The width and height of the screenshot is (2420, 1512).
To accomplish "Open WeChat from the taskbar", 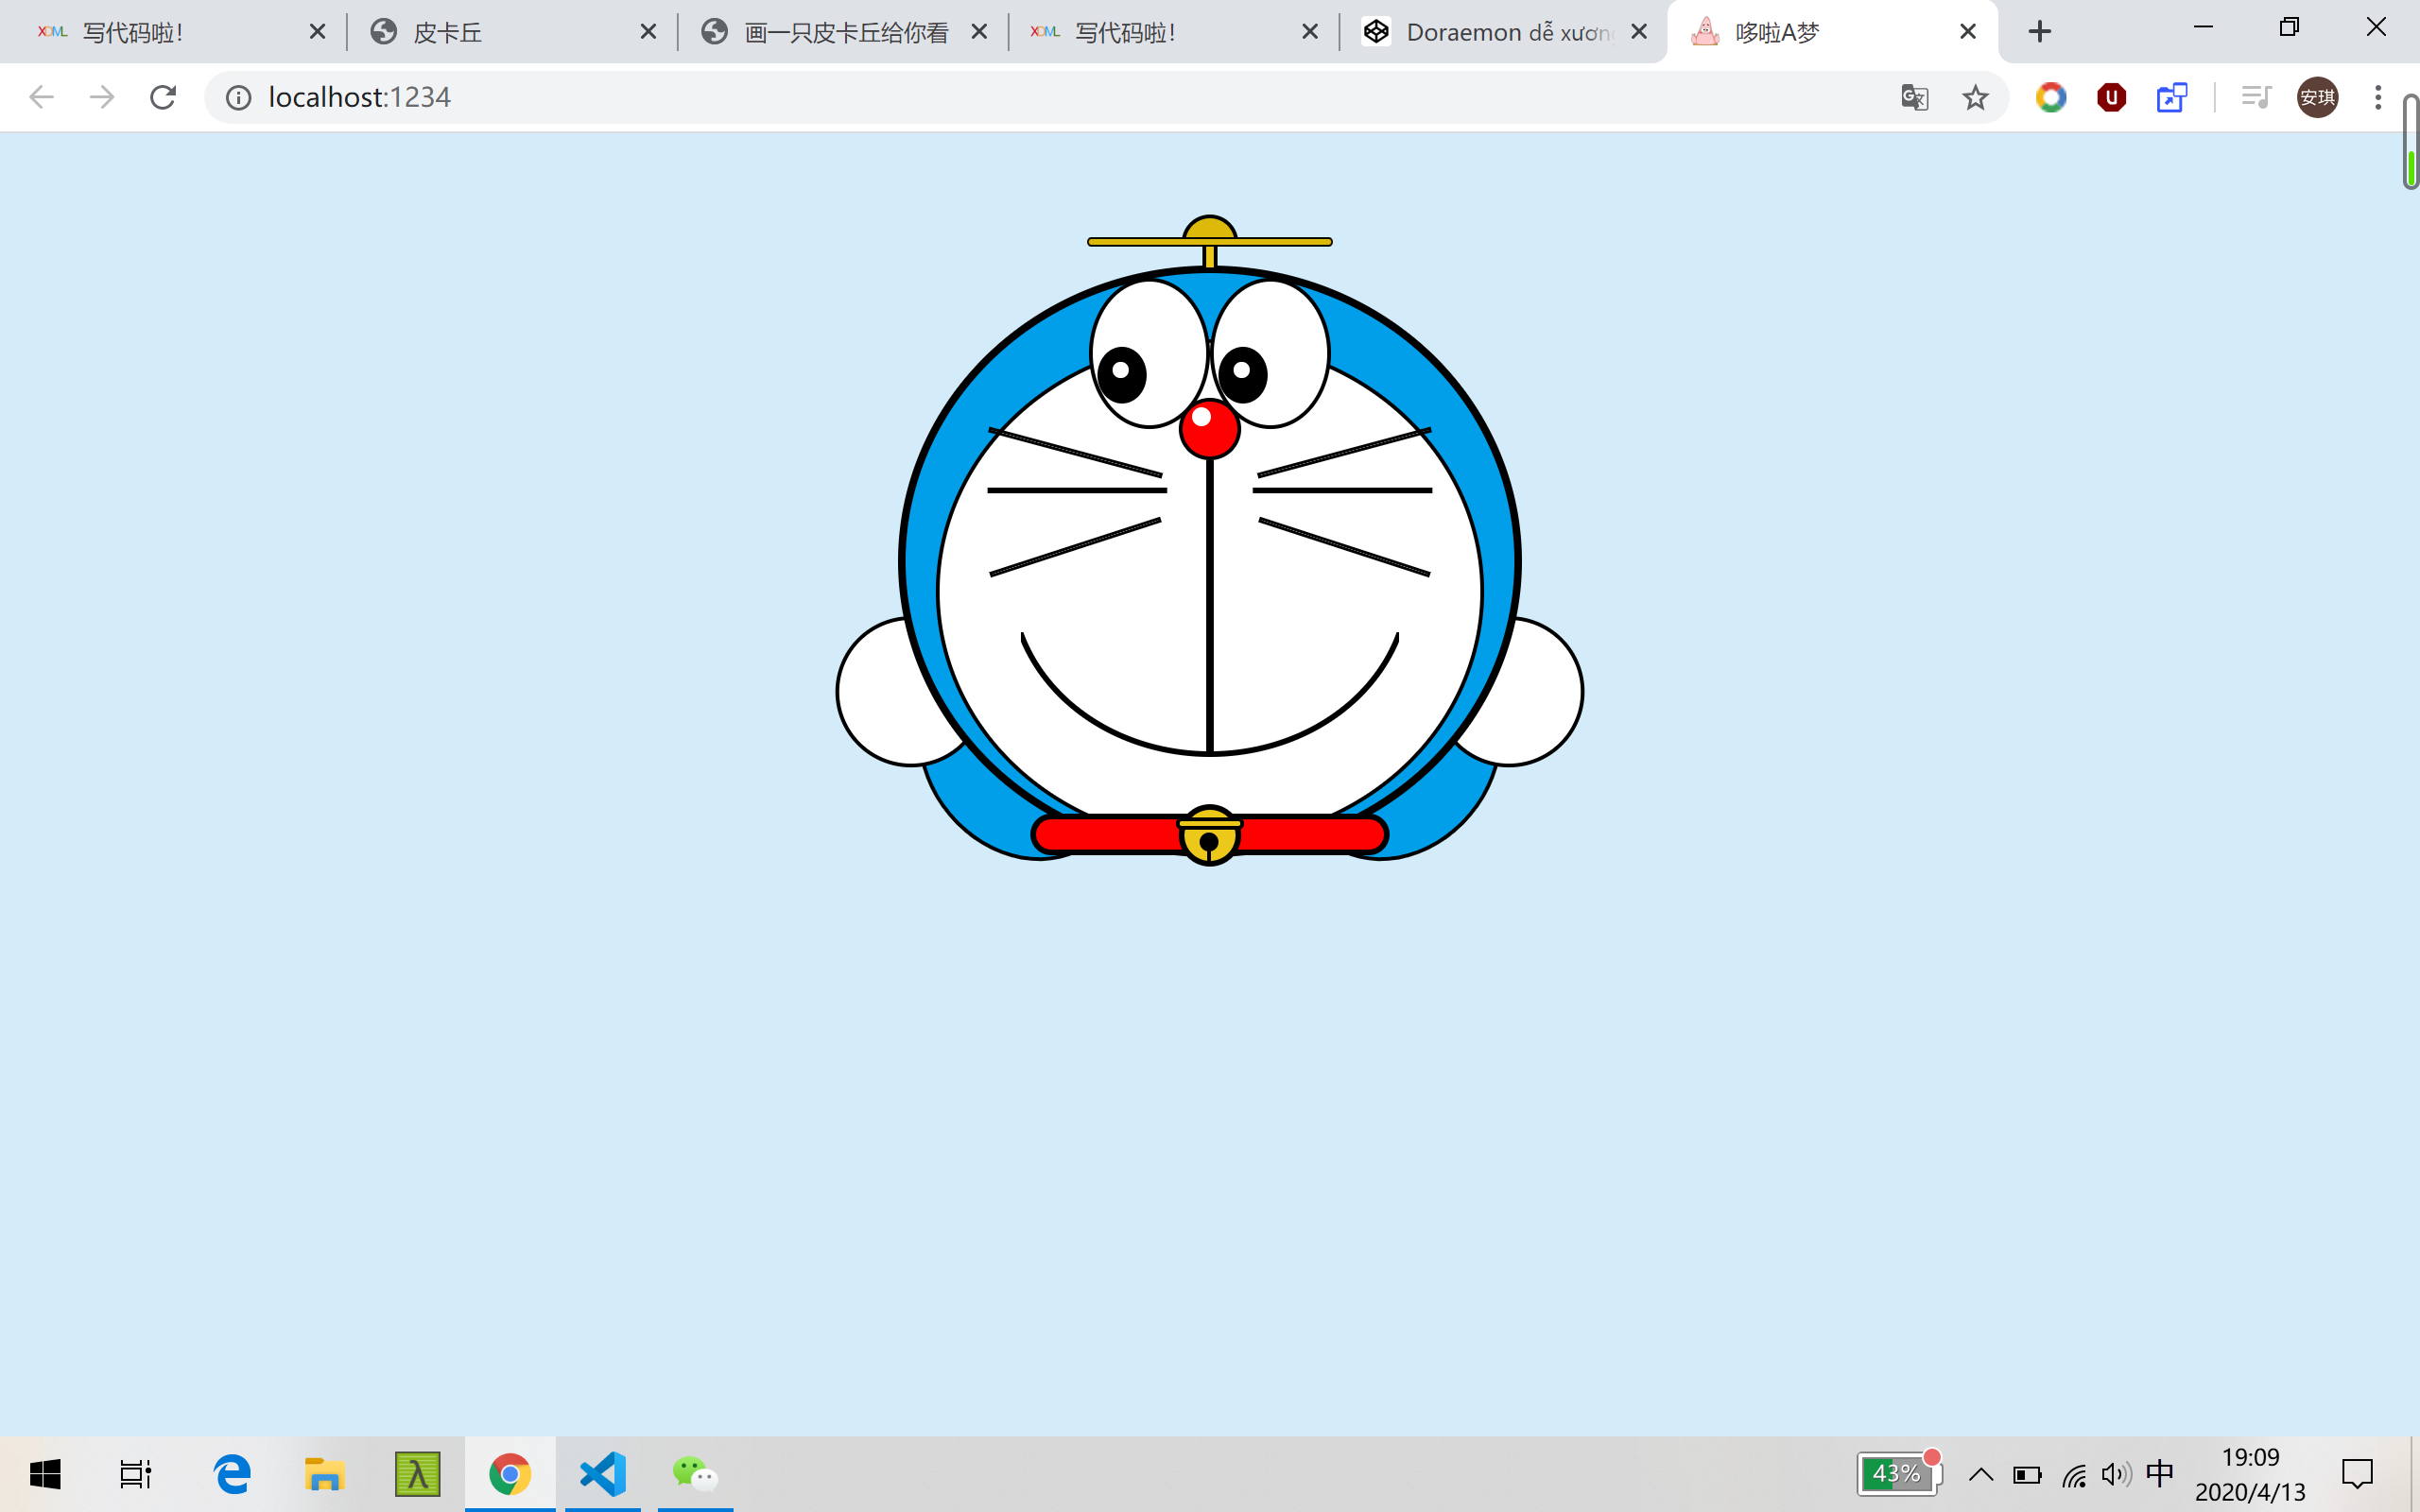I will [x=695, y=1474].
